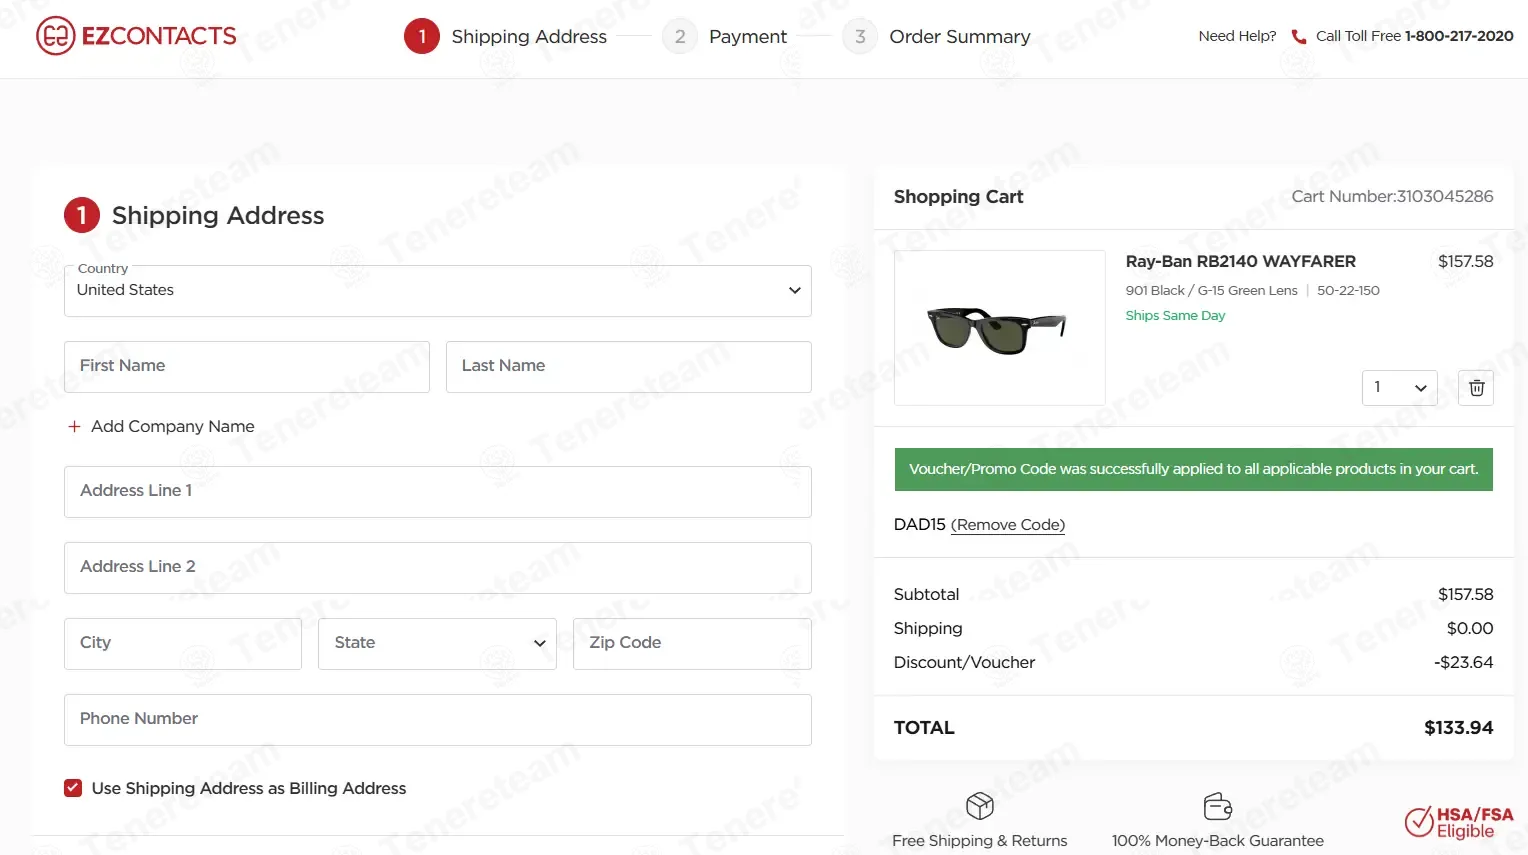
Task: Focus the Address Line 1 field
Action: tap(438, 492)
